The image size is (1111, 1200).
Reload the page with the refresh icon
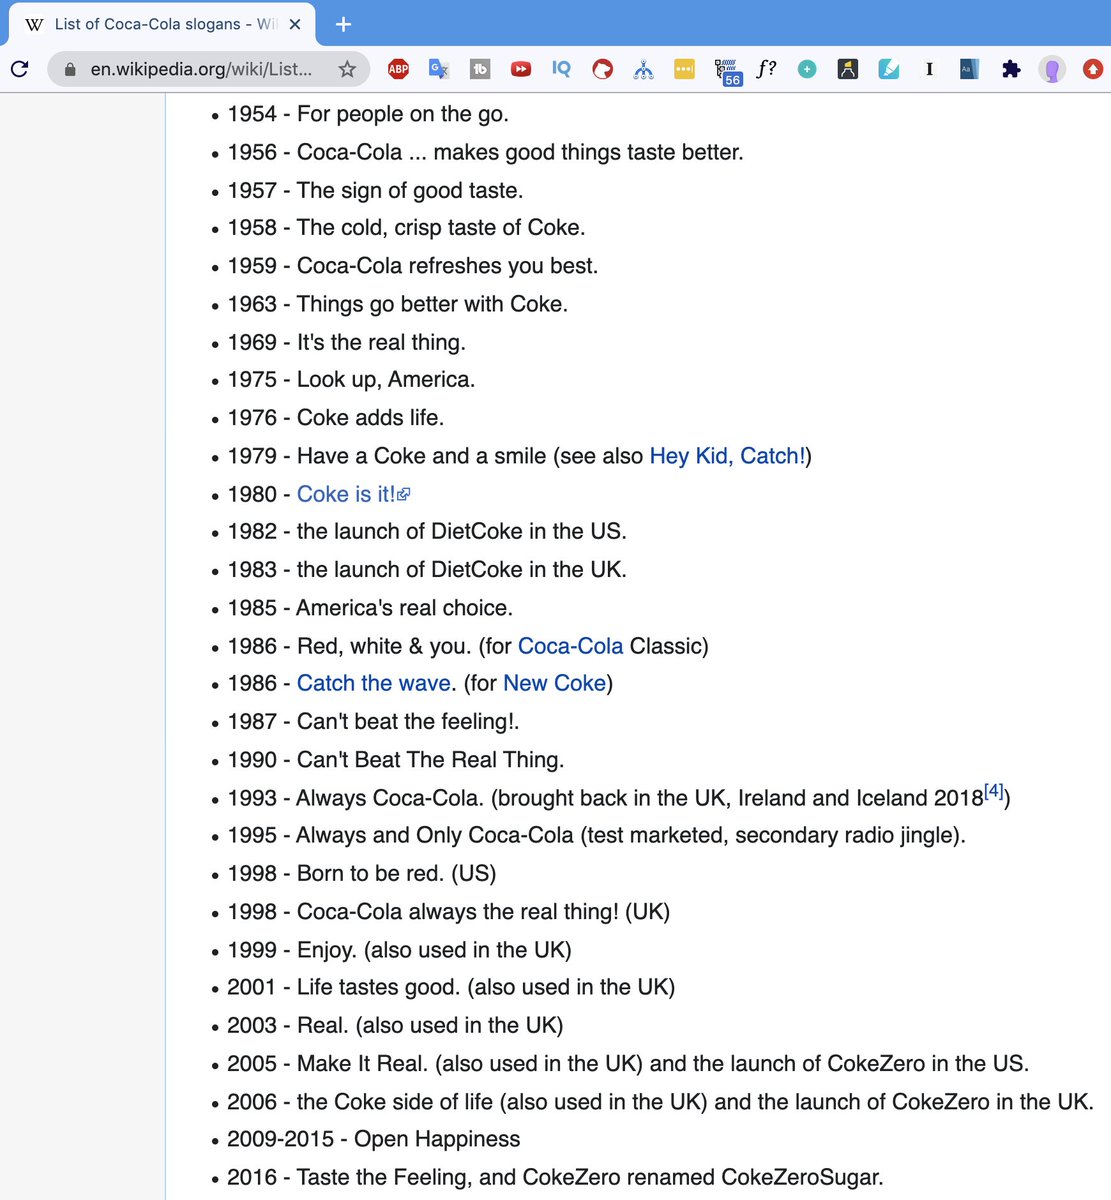click(x=19, y=69)
